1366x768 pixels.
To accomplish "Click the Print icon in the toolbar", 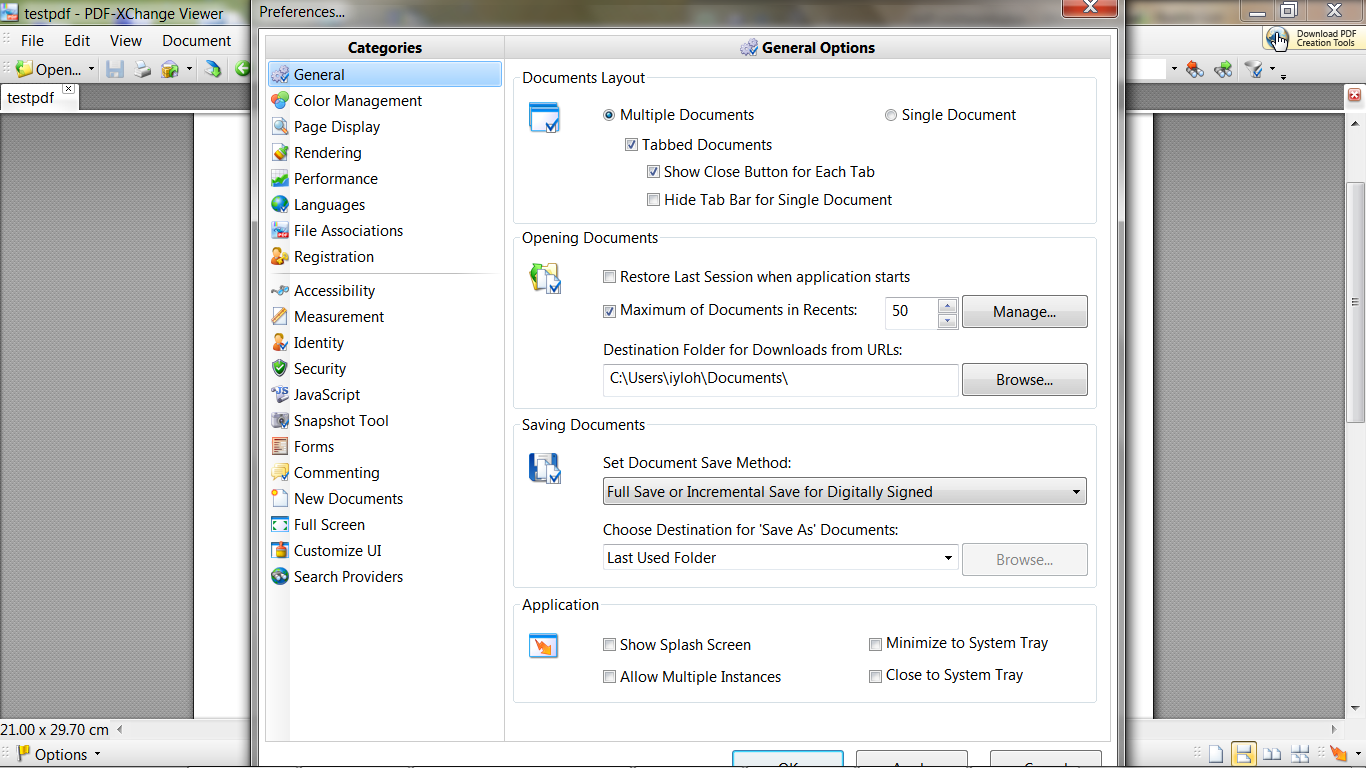I will (x=143, y=69).
